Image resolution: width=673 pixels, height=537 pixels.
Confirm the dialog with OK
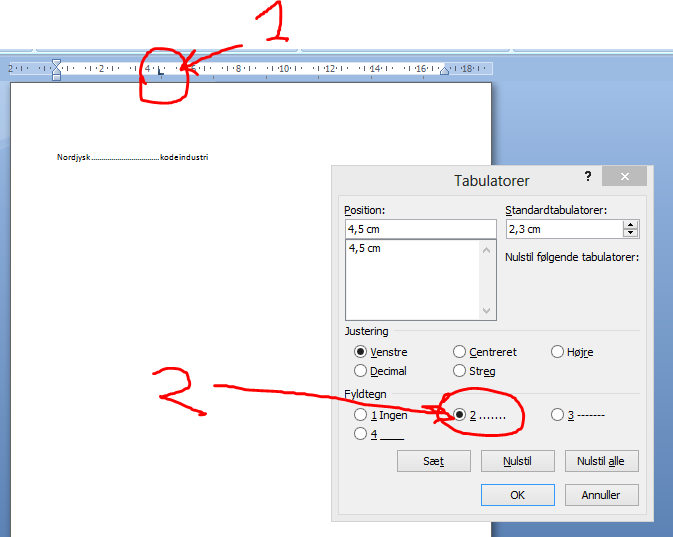coord(517,494)
